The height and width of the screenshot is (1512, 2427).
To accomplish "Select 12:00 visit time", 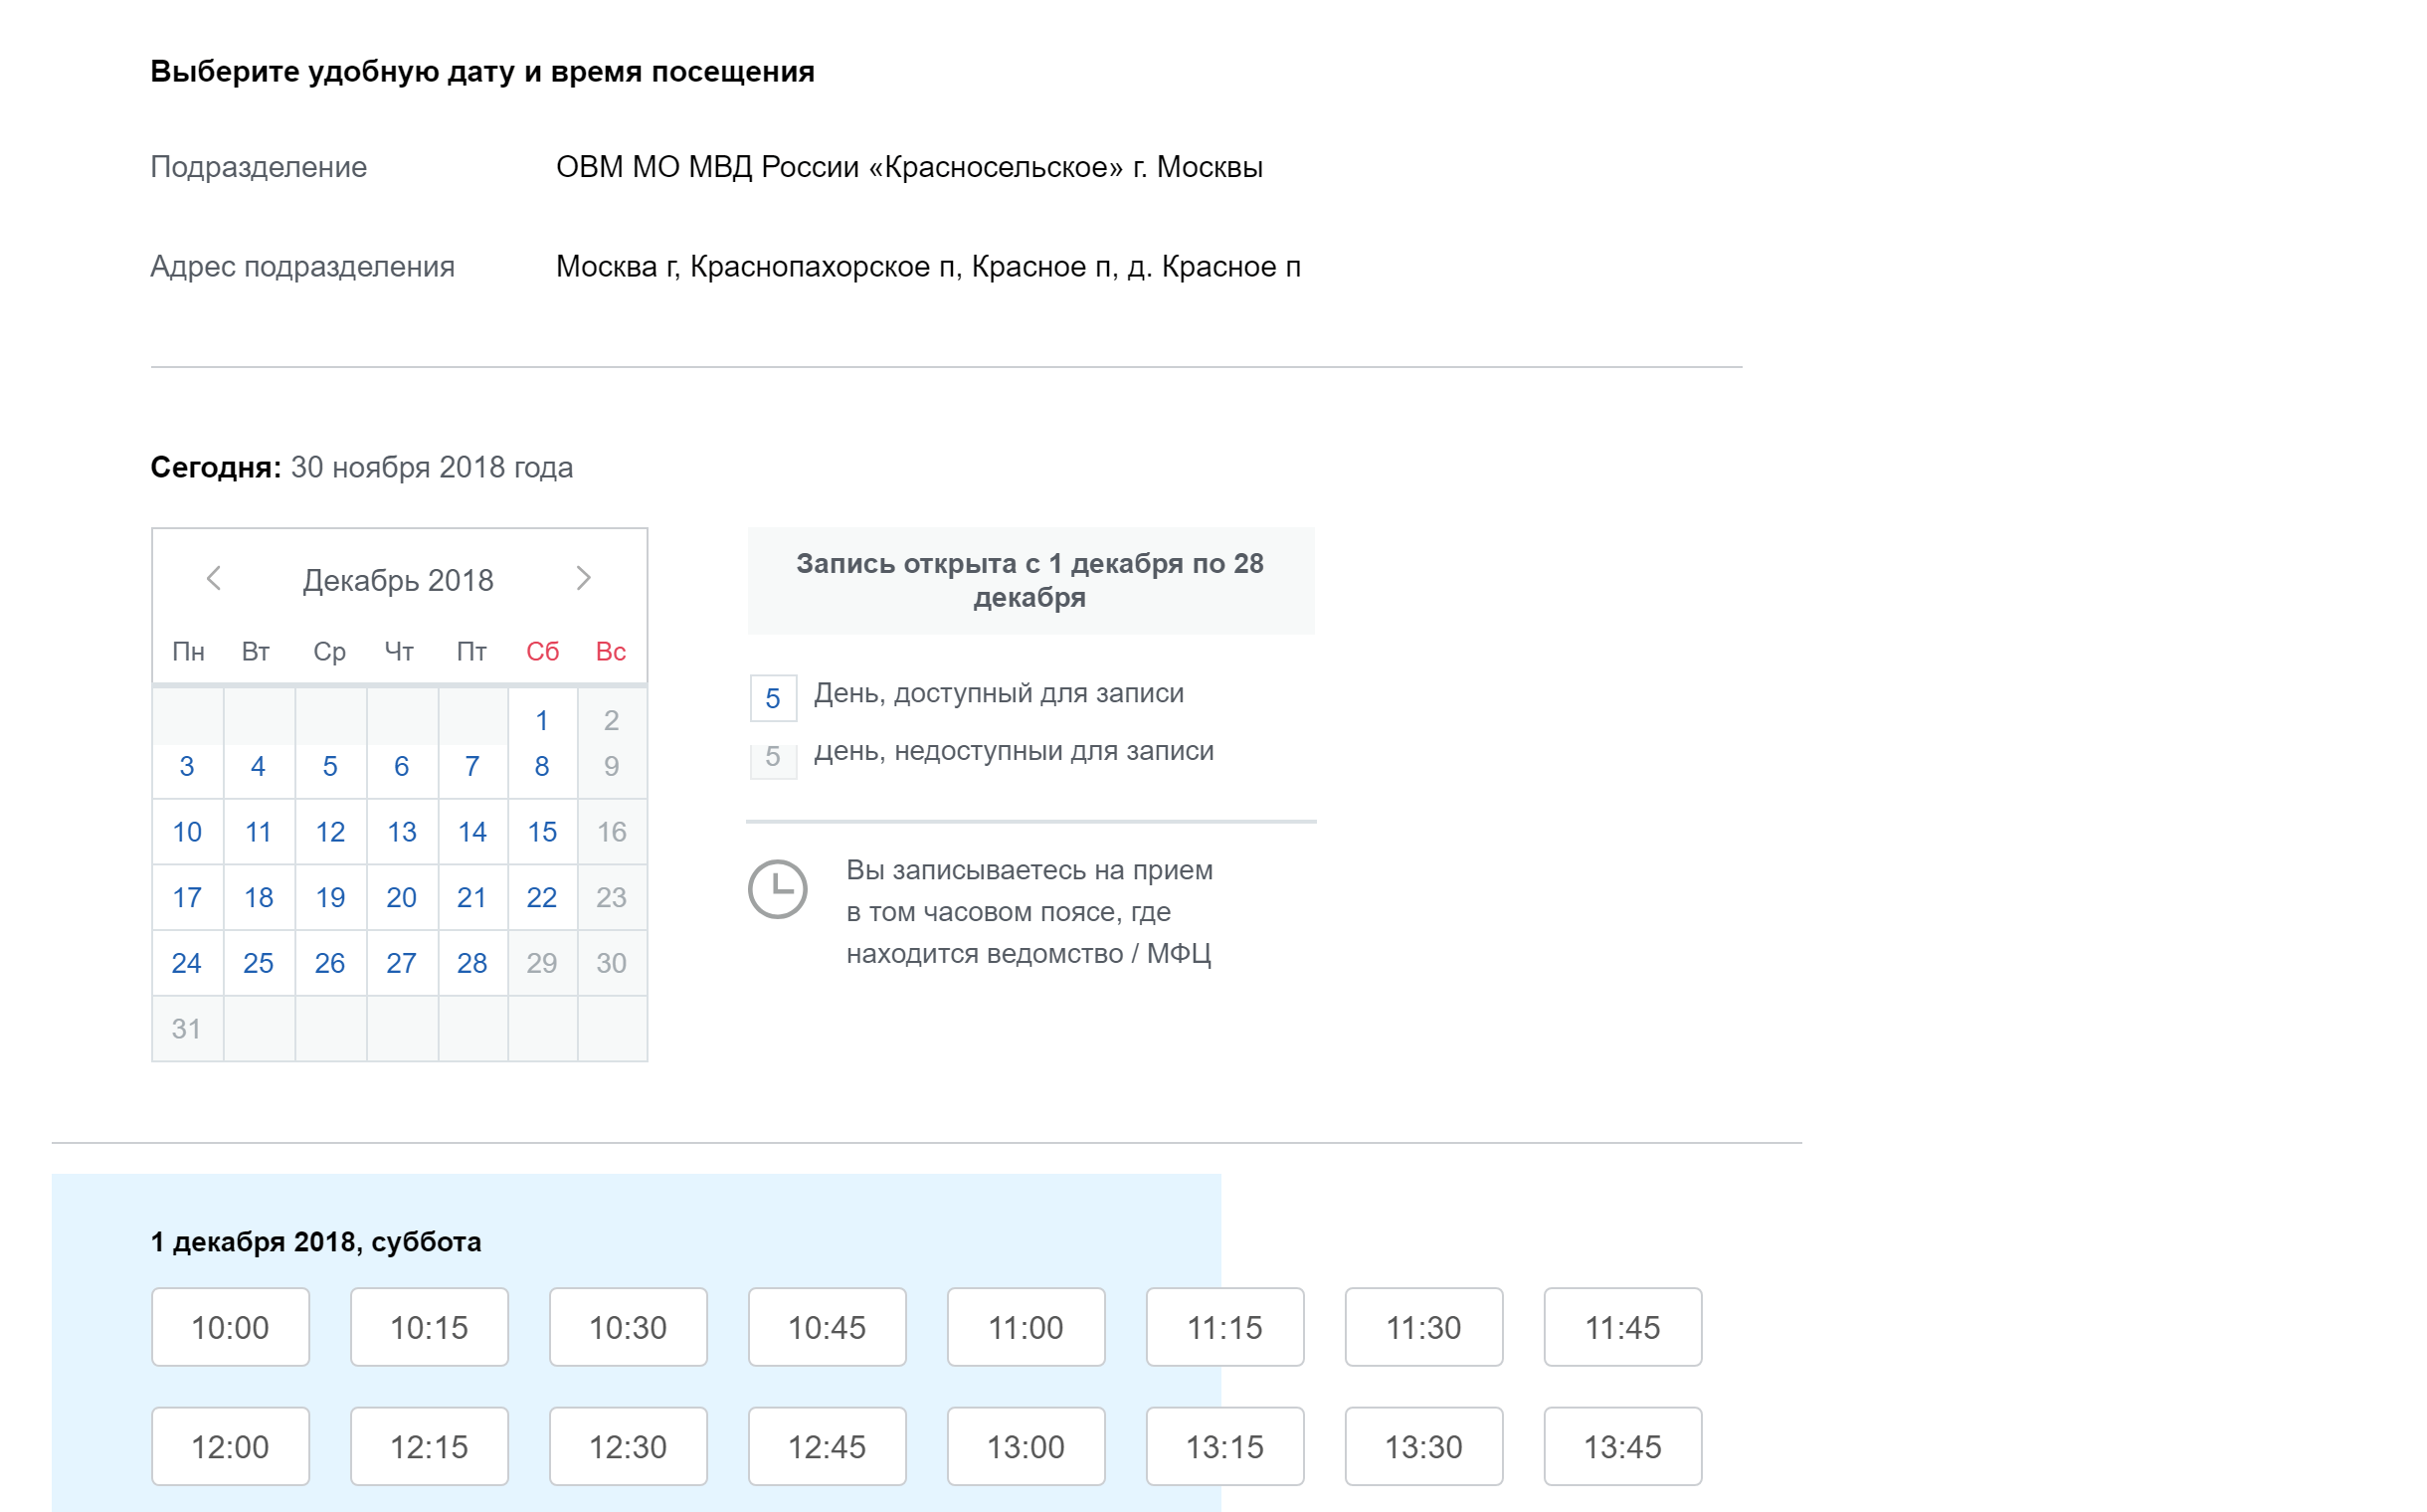I will 230,1446.
